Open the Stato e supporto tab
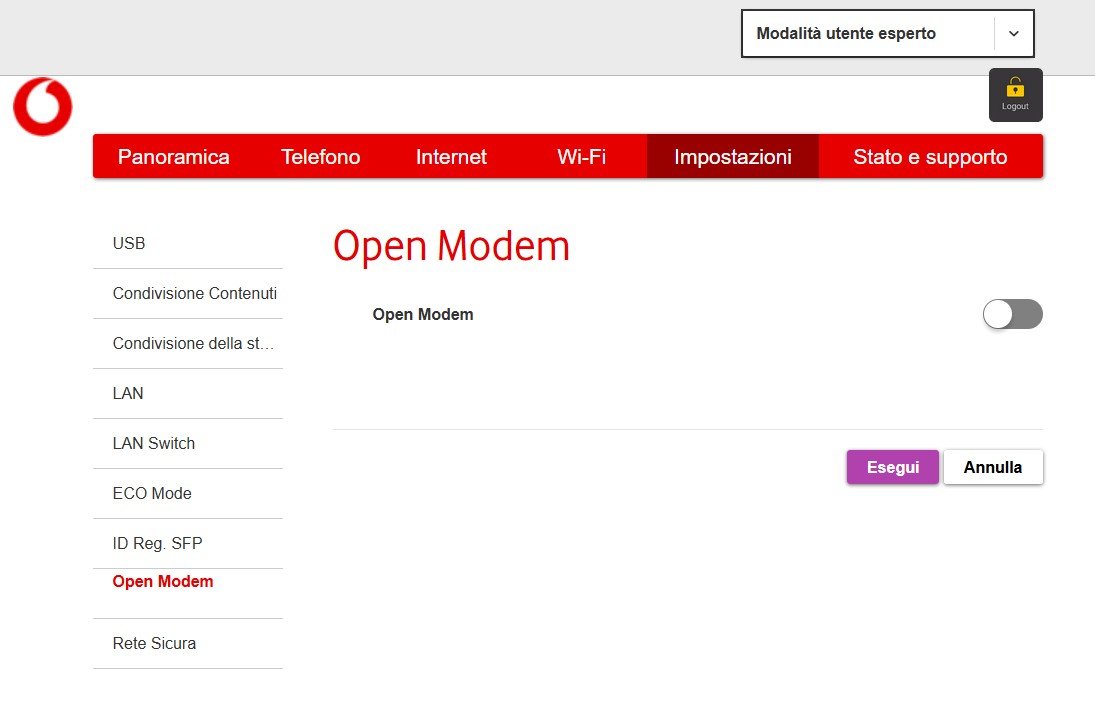 click(930, 156)
